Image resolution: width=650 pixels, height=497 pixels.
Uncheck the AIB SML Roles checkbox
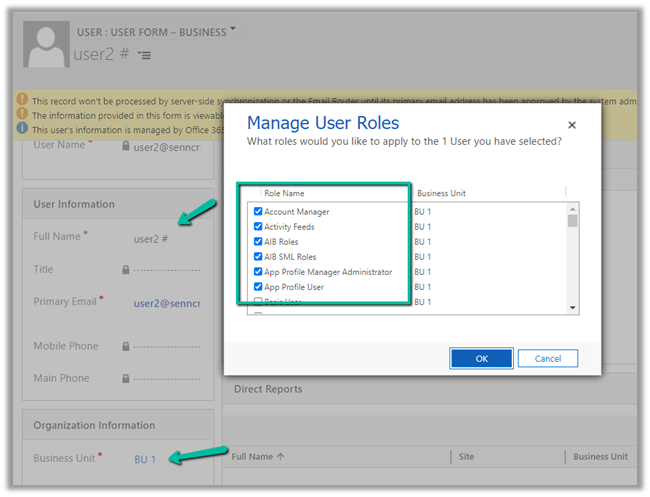click(258, 257)
